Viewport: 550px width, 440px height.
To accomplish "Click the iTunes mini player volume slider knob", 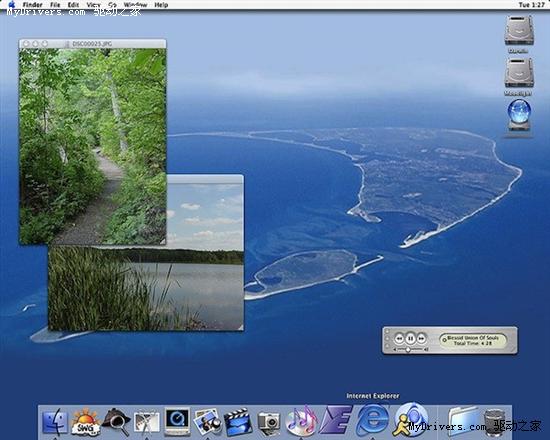I will point(408,349).
